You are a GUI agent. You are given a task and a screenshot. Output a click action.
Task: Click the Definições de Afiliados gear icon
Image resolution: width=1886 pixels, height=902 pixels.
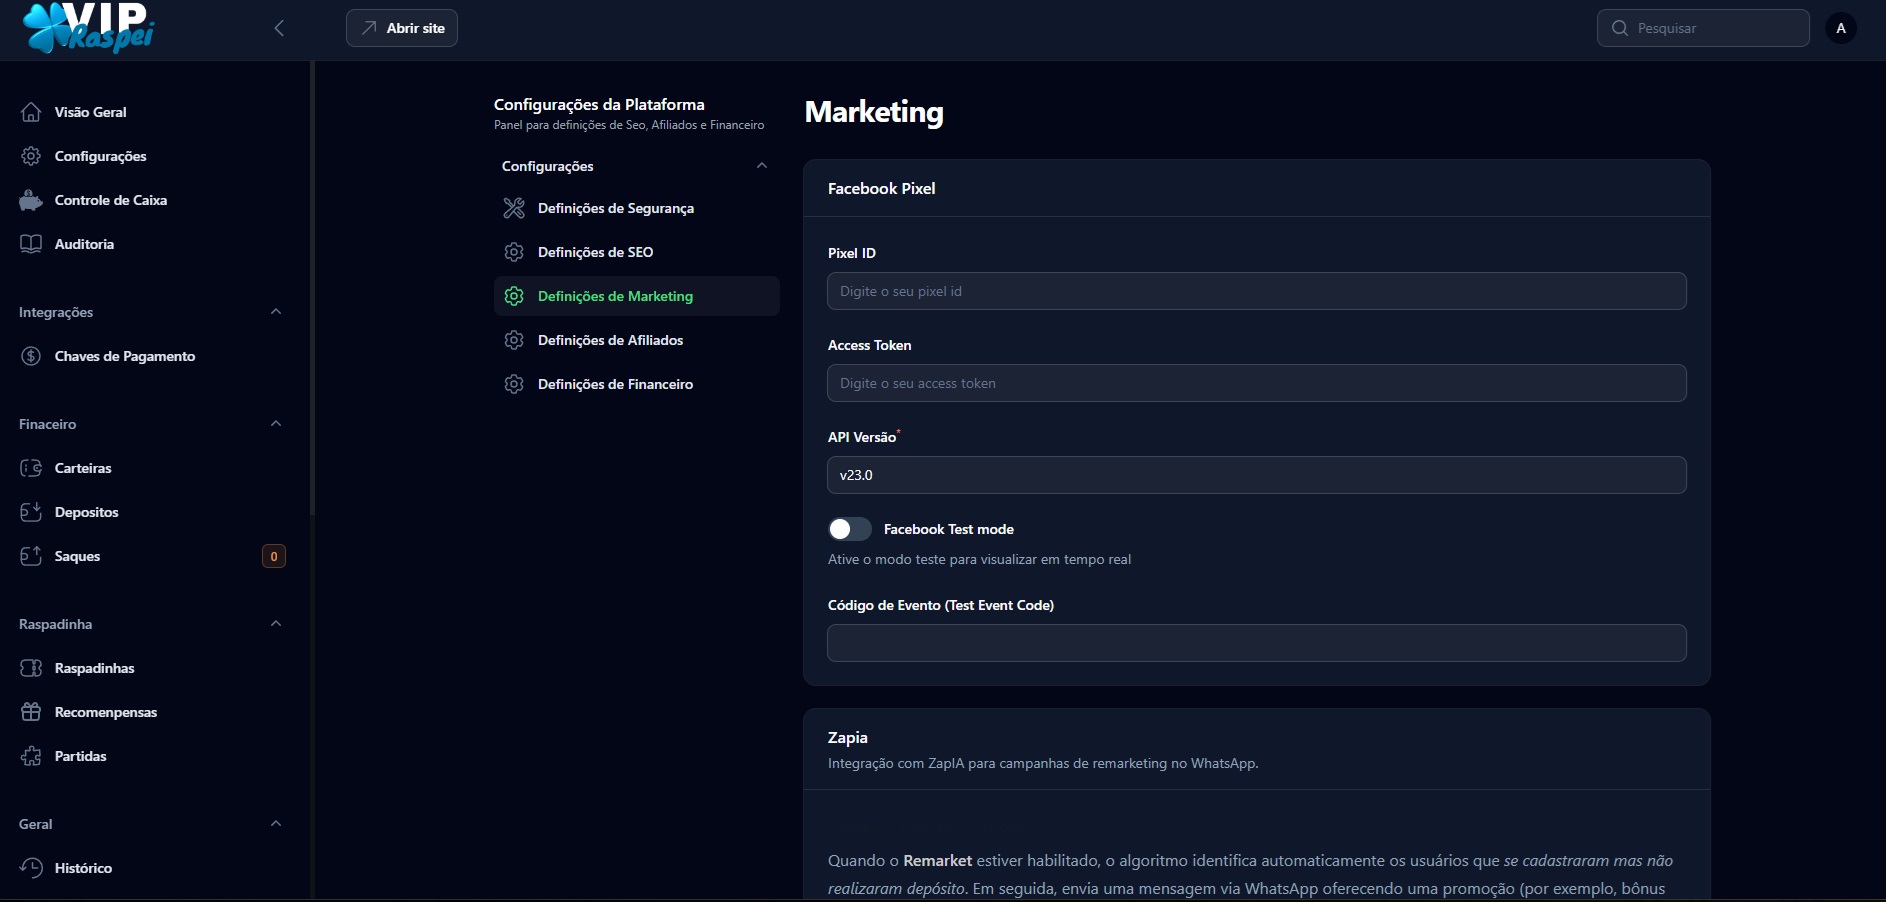[514, 340]
